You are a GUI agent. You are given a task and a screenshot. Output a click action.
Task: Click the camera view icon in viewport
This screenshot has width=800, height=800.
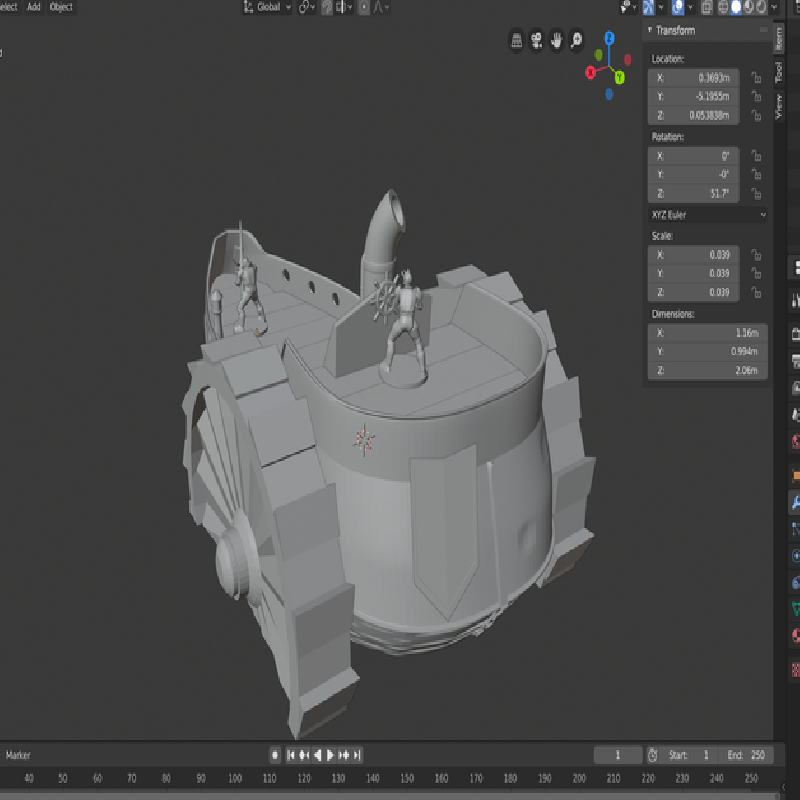[x=537, y=41]
